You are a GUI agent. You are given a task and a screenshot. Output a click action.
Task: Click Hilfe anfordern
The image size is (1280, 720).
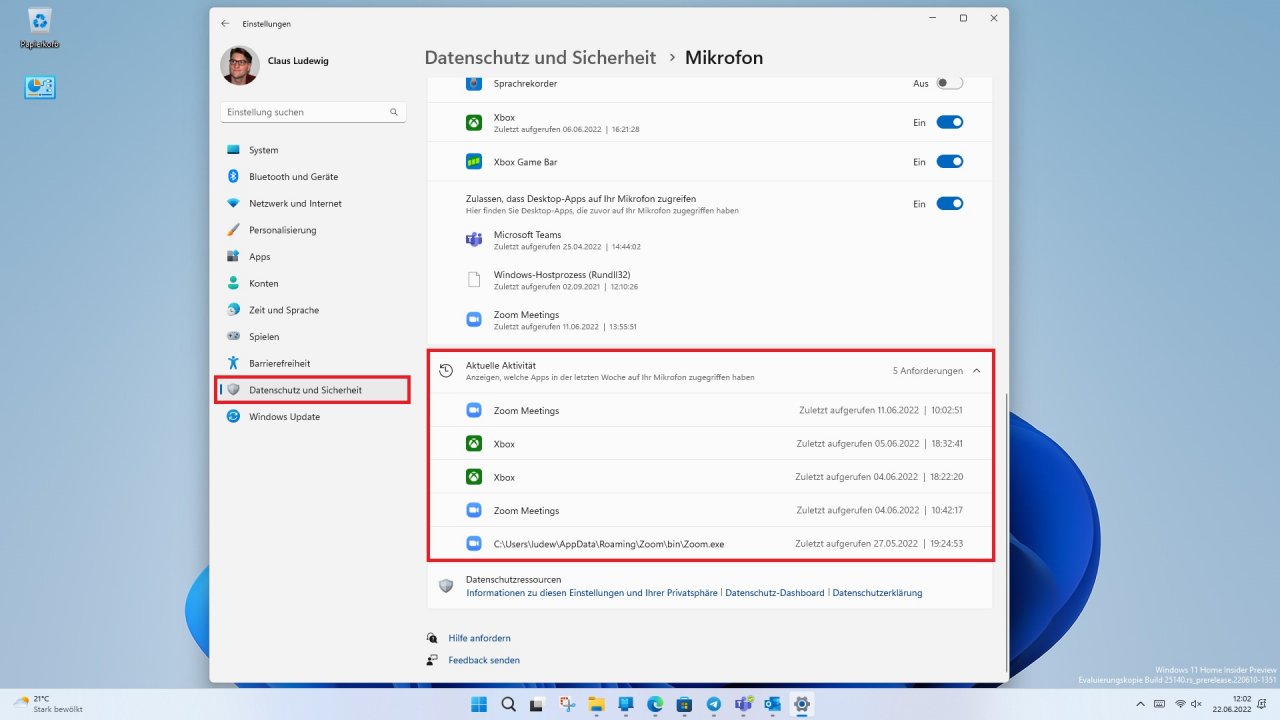pyautogui.click(x=479, y=638)
